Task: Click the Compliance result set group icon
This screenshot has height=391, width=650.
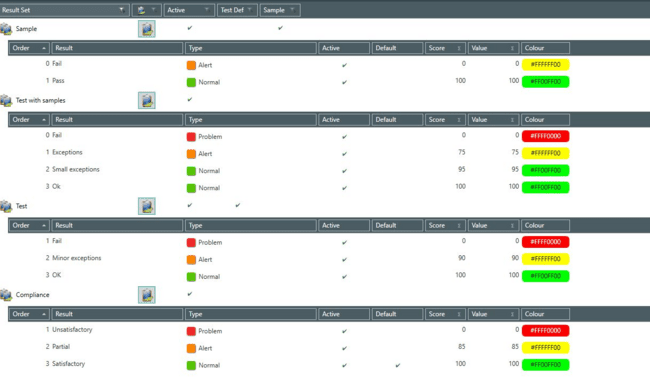Action: click(x=6, y=295)
